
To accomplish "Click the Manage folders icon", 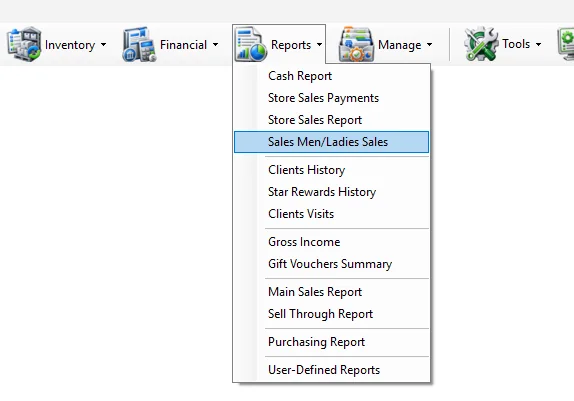I will pyautogui.click(x=356, y=44).
